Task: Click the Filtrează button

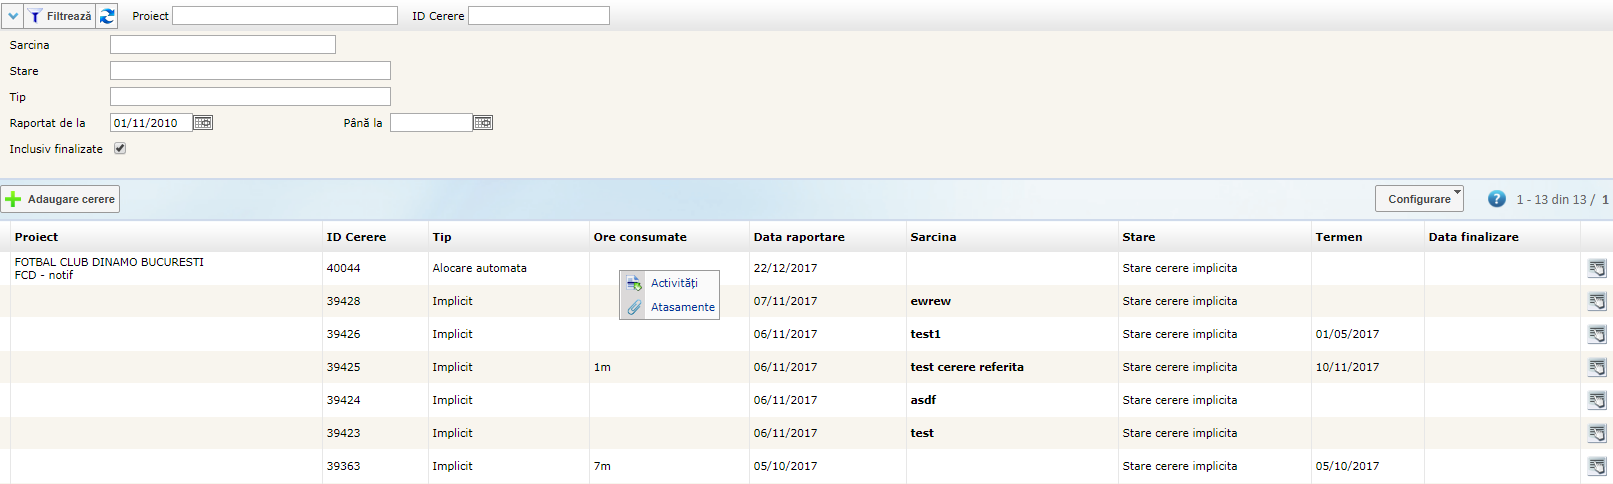Action: 60,16
